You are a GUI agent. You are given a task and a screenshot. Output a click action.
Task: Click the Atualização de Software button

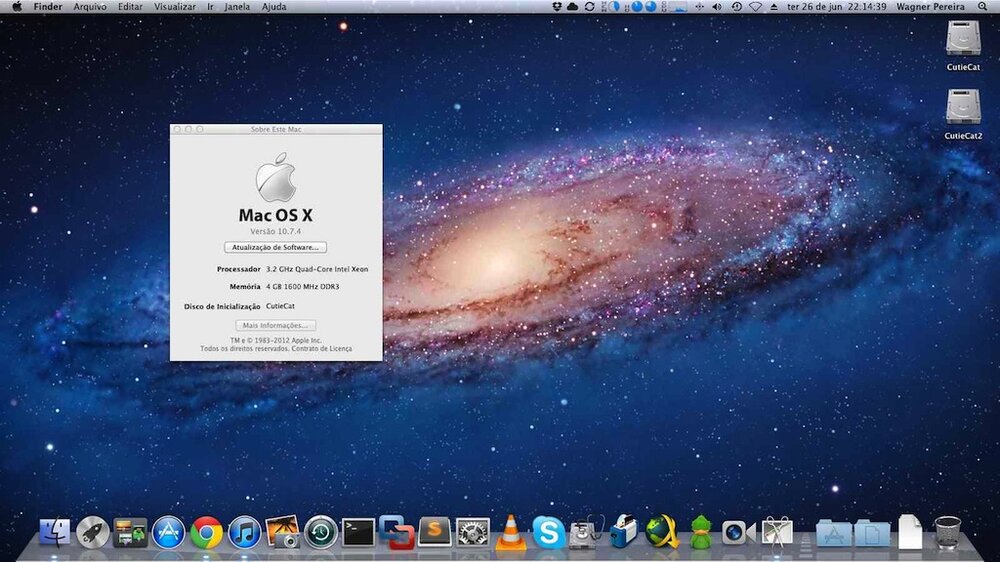[275, 247]
